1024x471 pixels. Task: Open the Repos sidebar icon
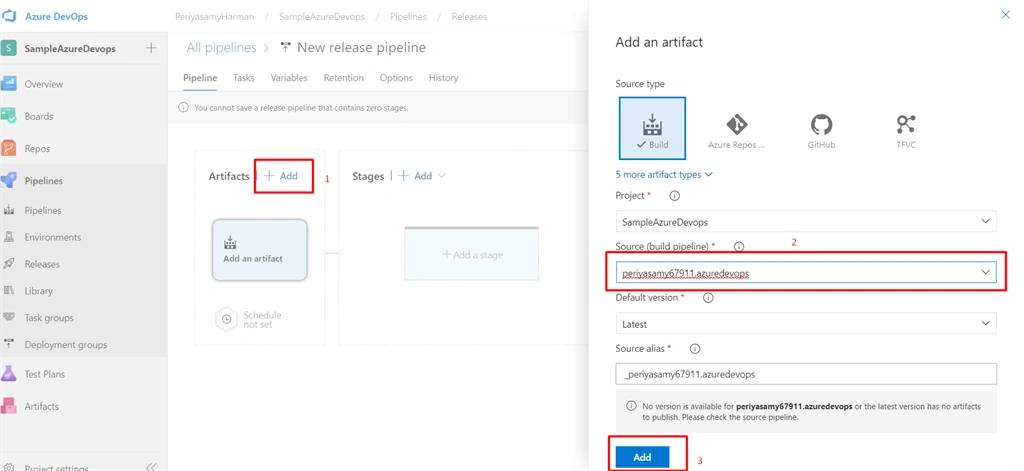(8, 148)
